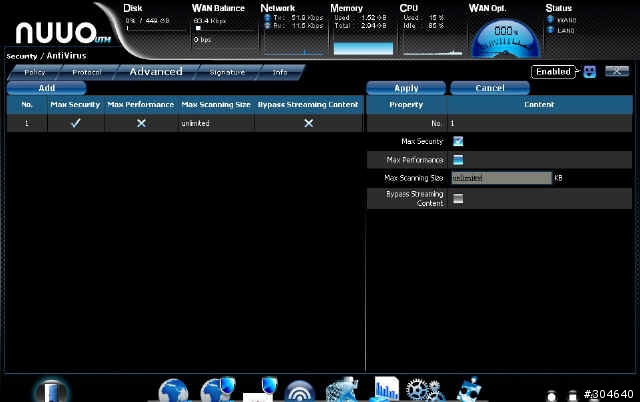Click the small square icon left of #304640
This screenshot has width=640, height=402.
[x=572, y=395]
